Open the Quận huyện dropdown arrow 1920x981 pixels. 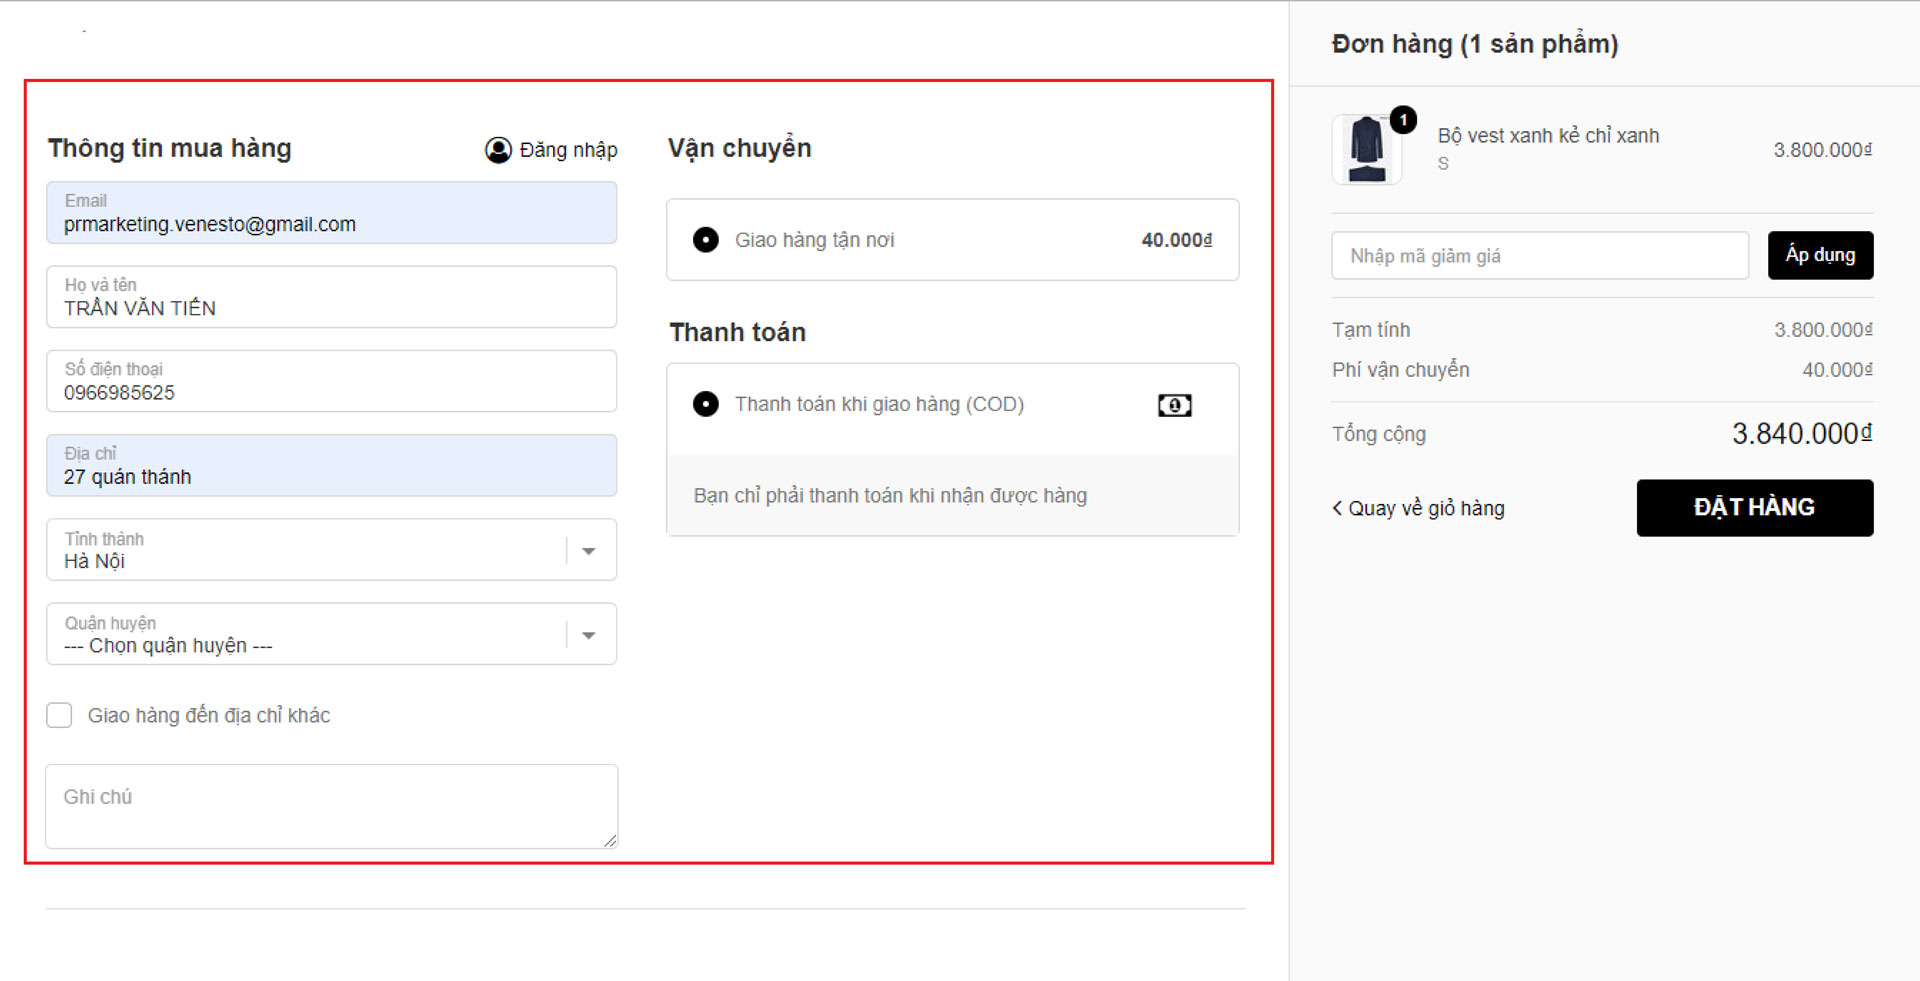pos(589,634)
